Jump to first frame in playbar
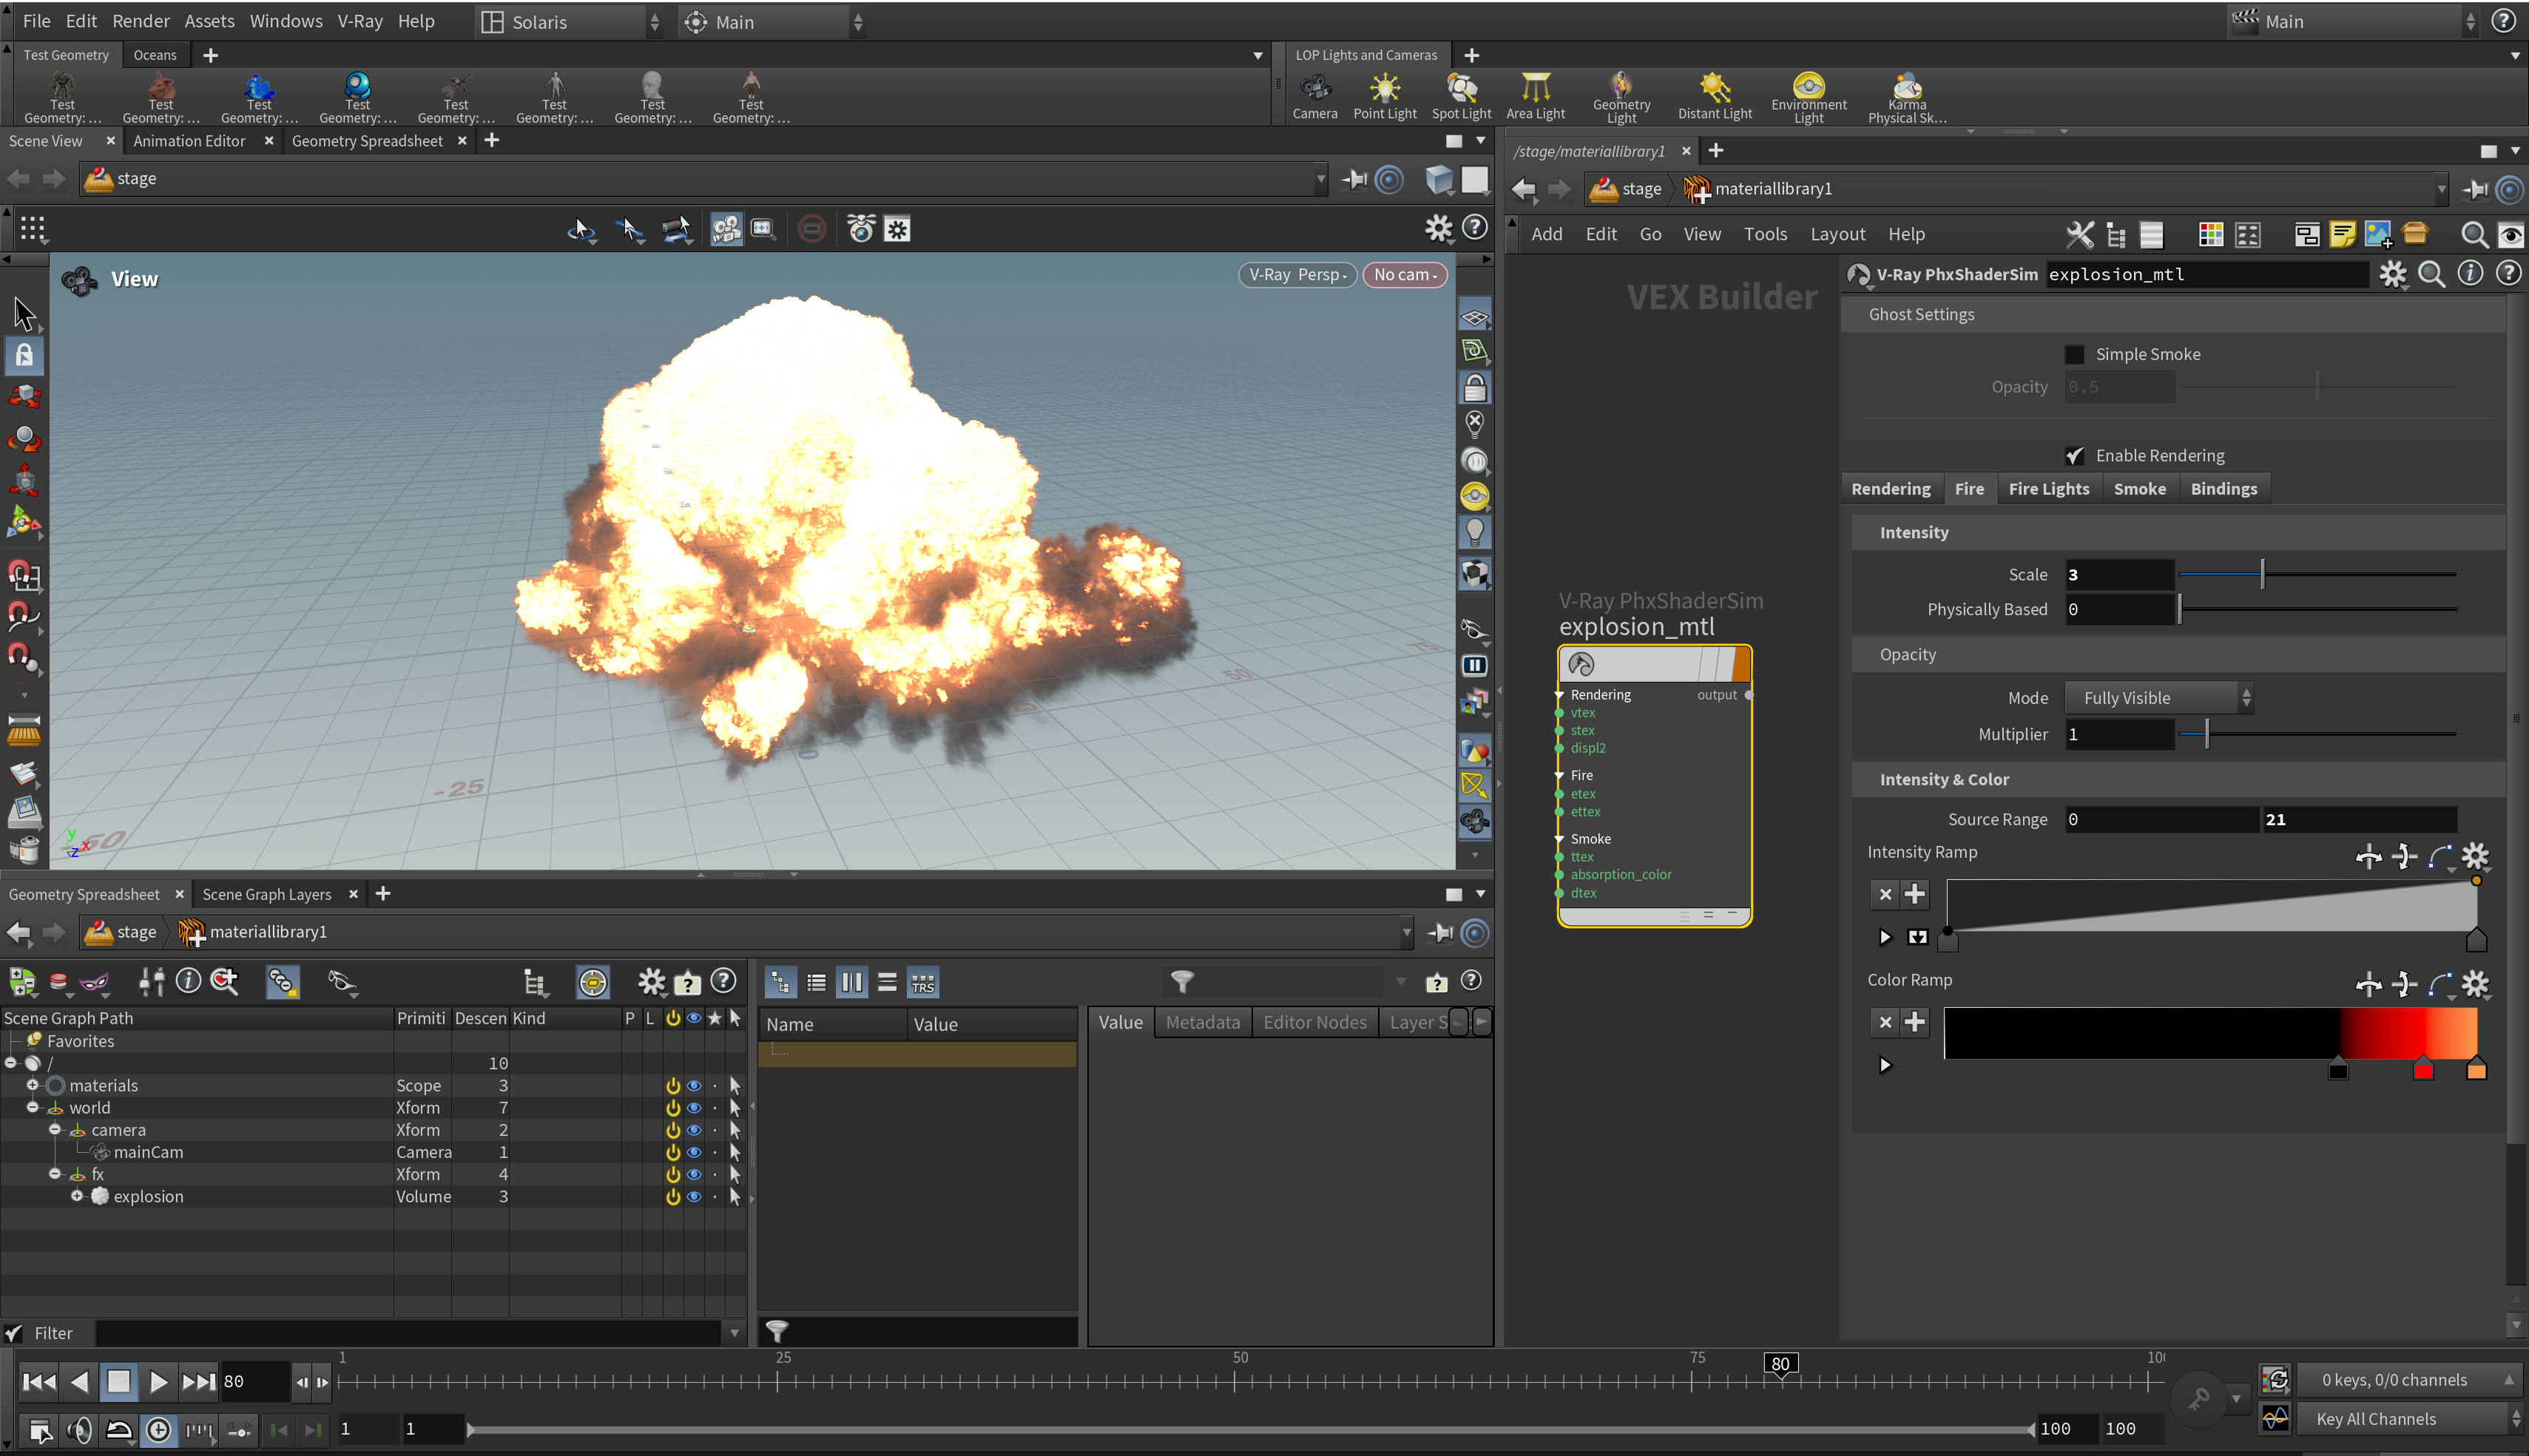Image resolution: width=2529 pixels, height=1456 pixels. (x=39, y=1381)
